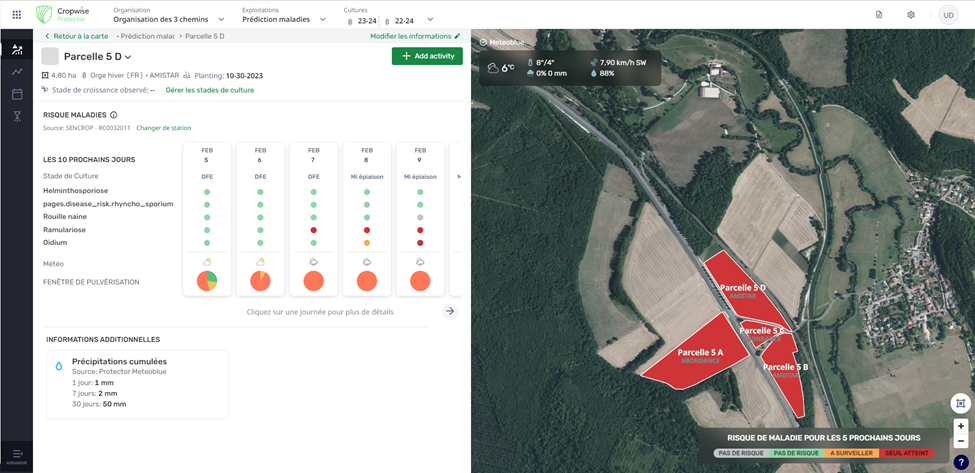Open the apps grid menu
Screen dimensions: 975x473
tap(16, 15)
